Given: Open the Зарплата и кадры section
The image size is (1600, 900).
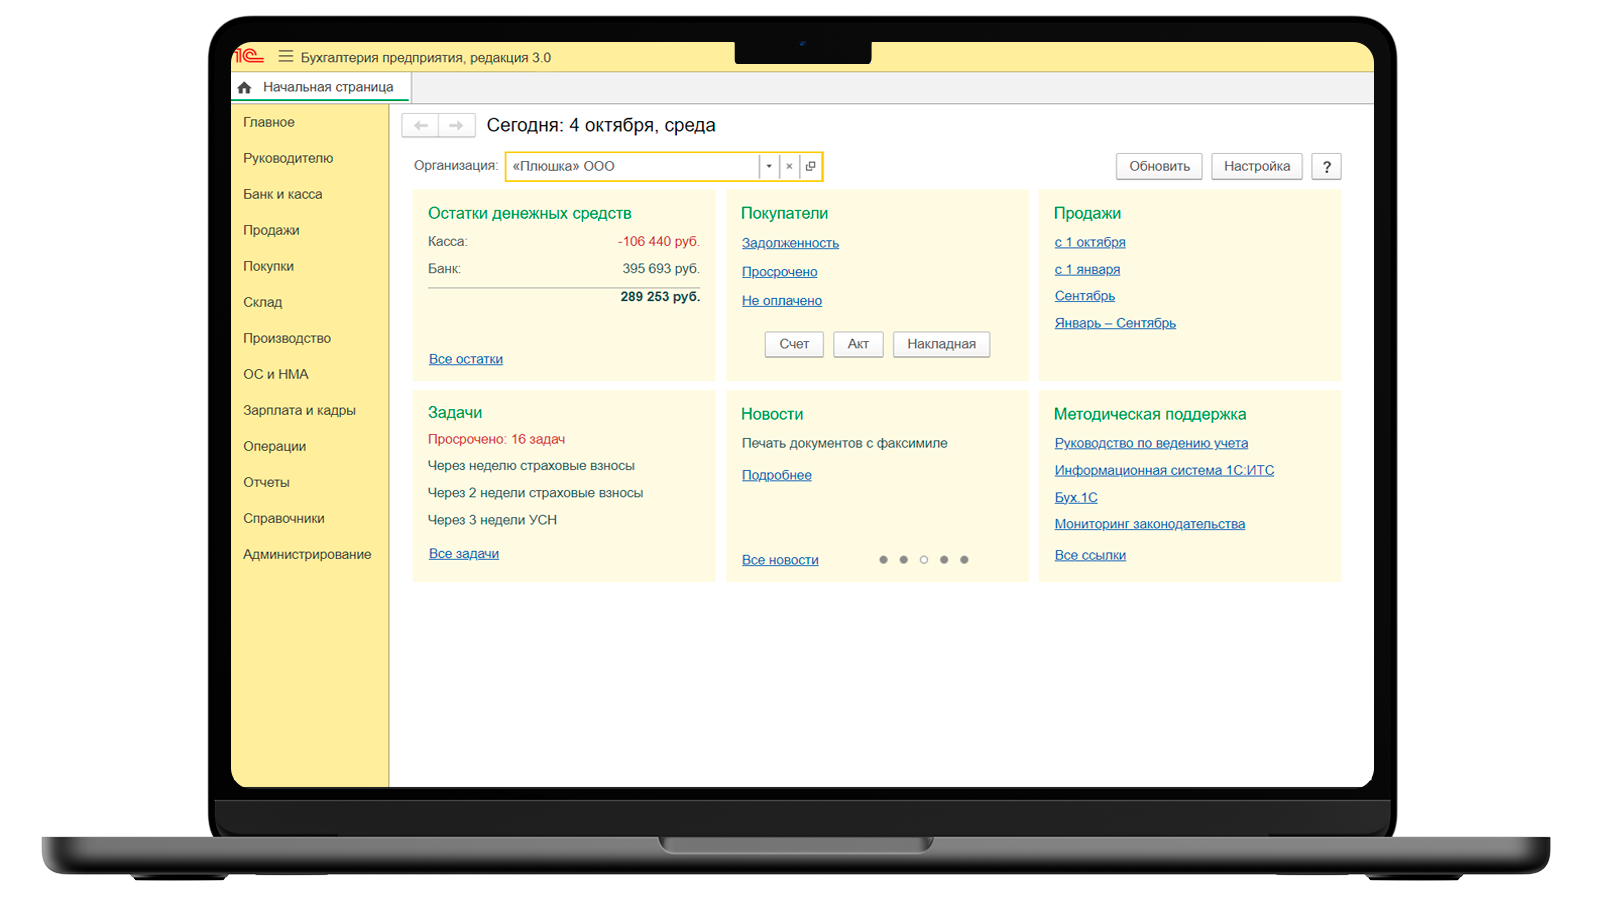Looking at the screenshot, I should coord(299,410).
